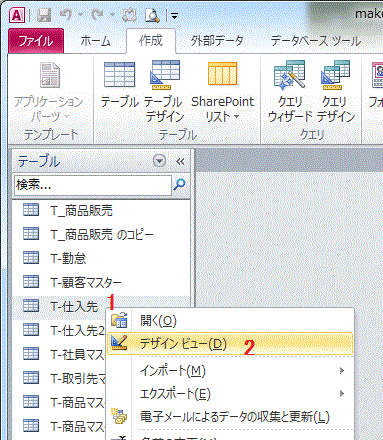Choose 開く(O) from context menu
This screenshot has width=383, height=440.
(230, 321)
